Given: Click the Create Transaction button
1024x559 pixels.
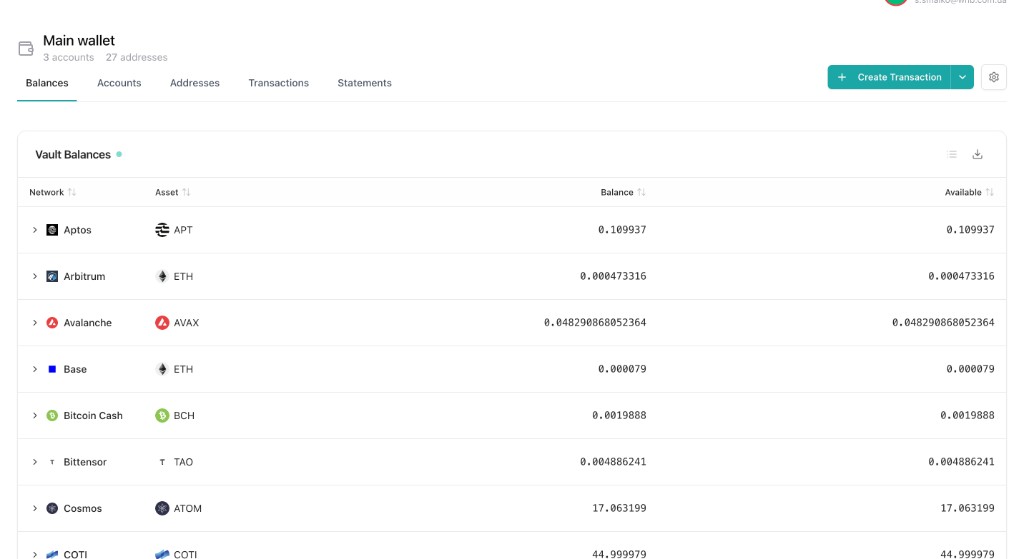Looking at the screenshot, I should pos(889,77).
